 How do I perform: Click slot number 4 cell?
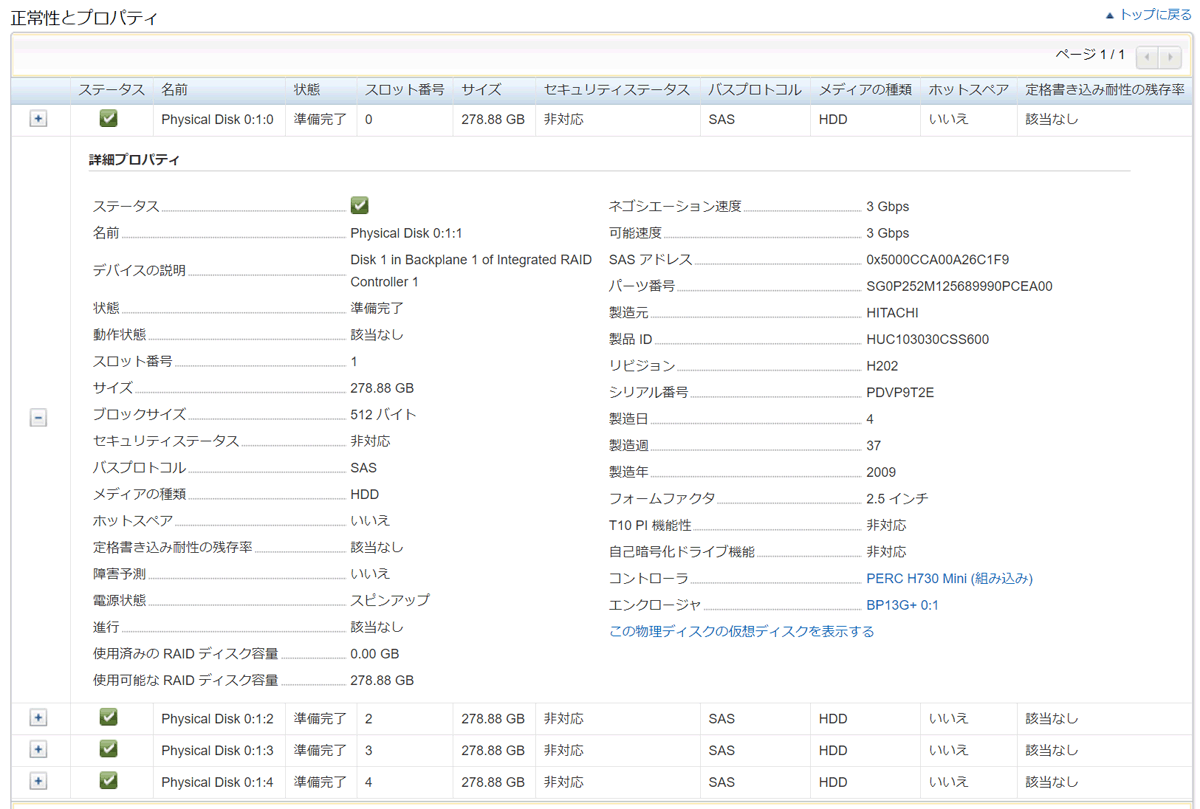(x=369, y=781)
